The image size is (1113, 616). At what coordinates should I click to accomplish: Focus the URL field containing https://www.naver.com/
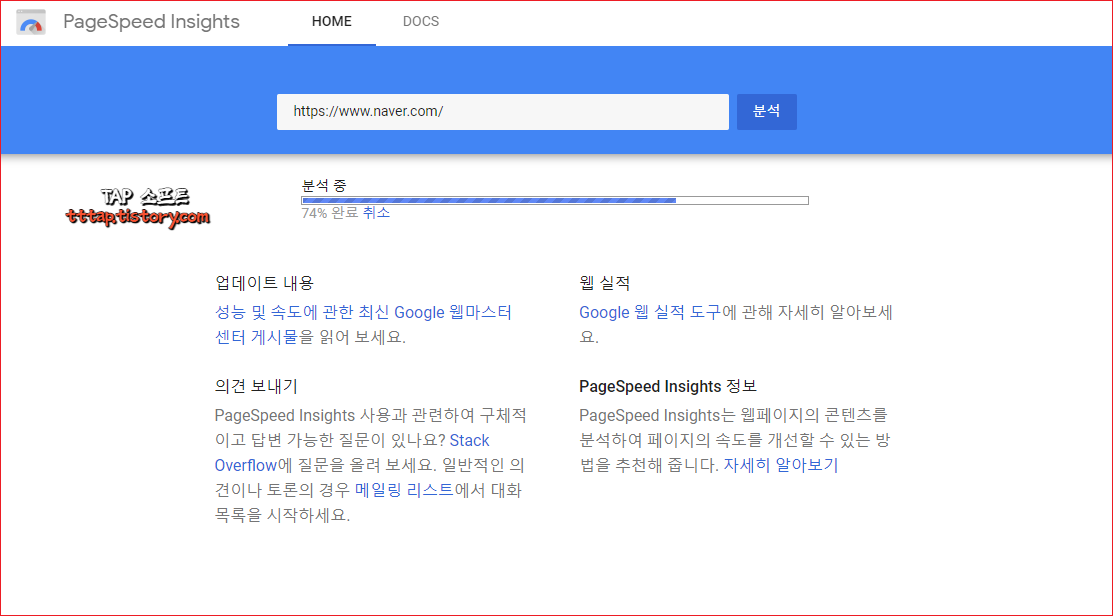[x=503, y=112]
